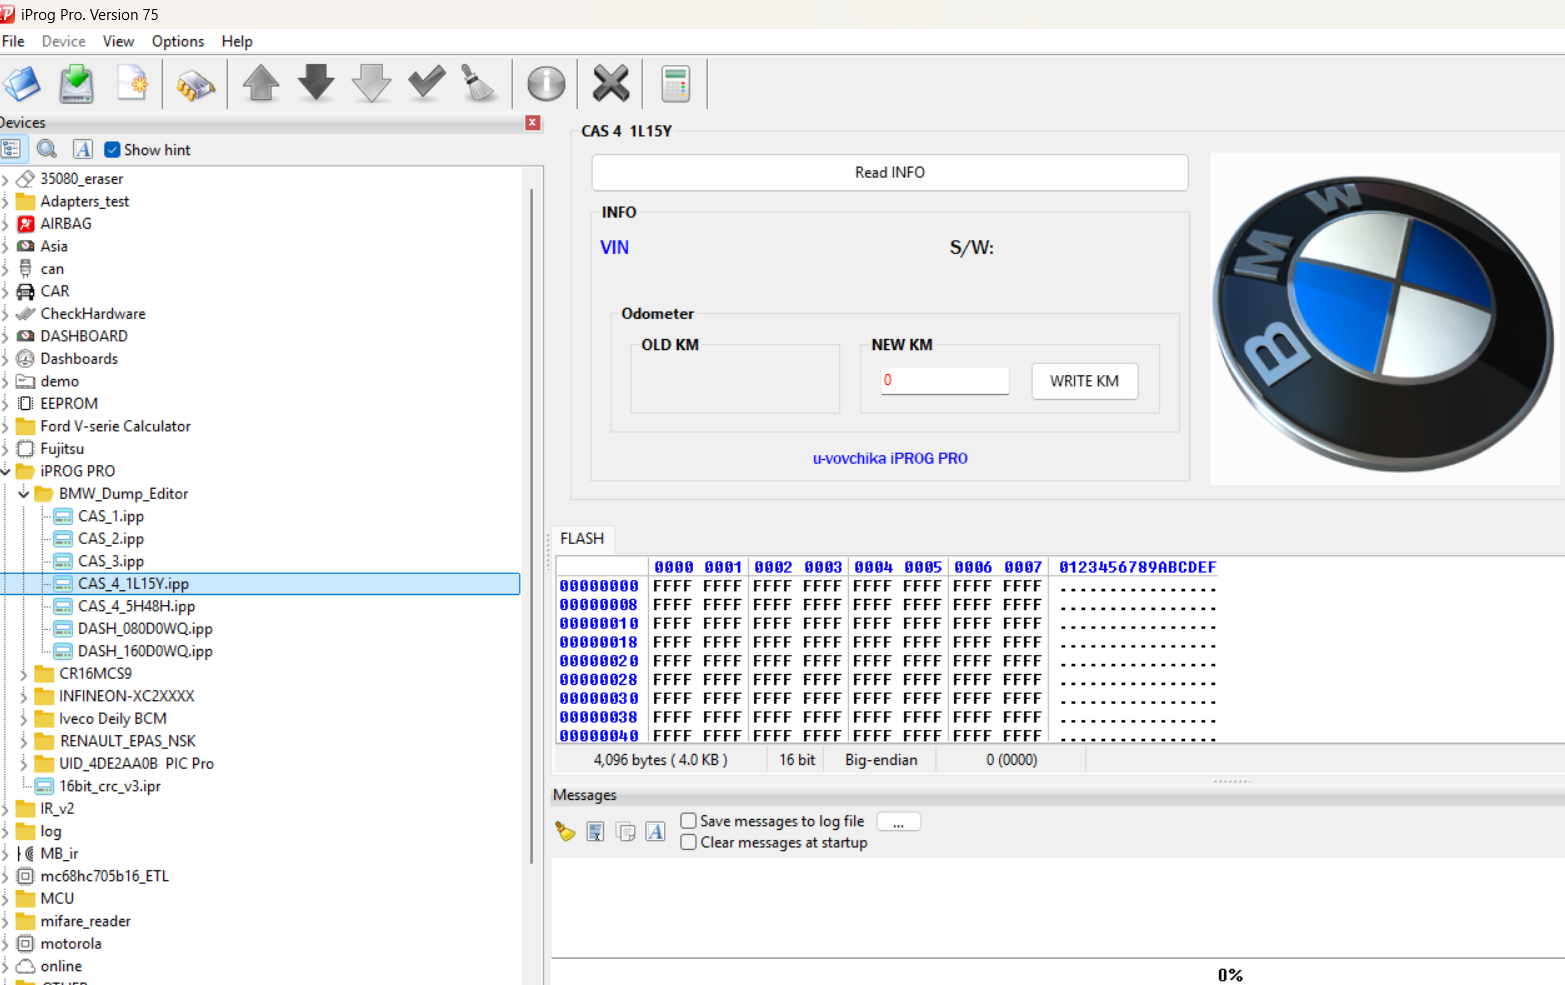Click the WRITE KM button
Screen dimensions: 1565x985
click(x=1084, y=381)
